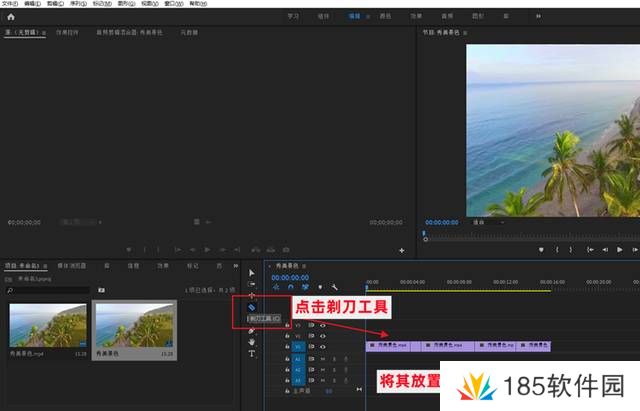Select the Selection arrow tool

coord(252,272)
